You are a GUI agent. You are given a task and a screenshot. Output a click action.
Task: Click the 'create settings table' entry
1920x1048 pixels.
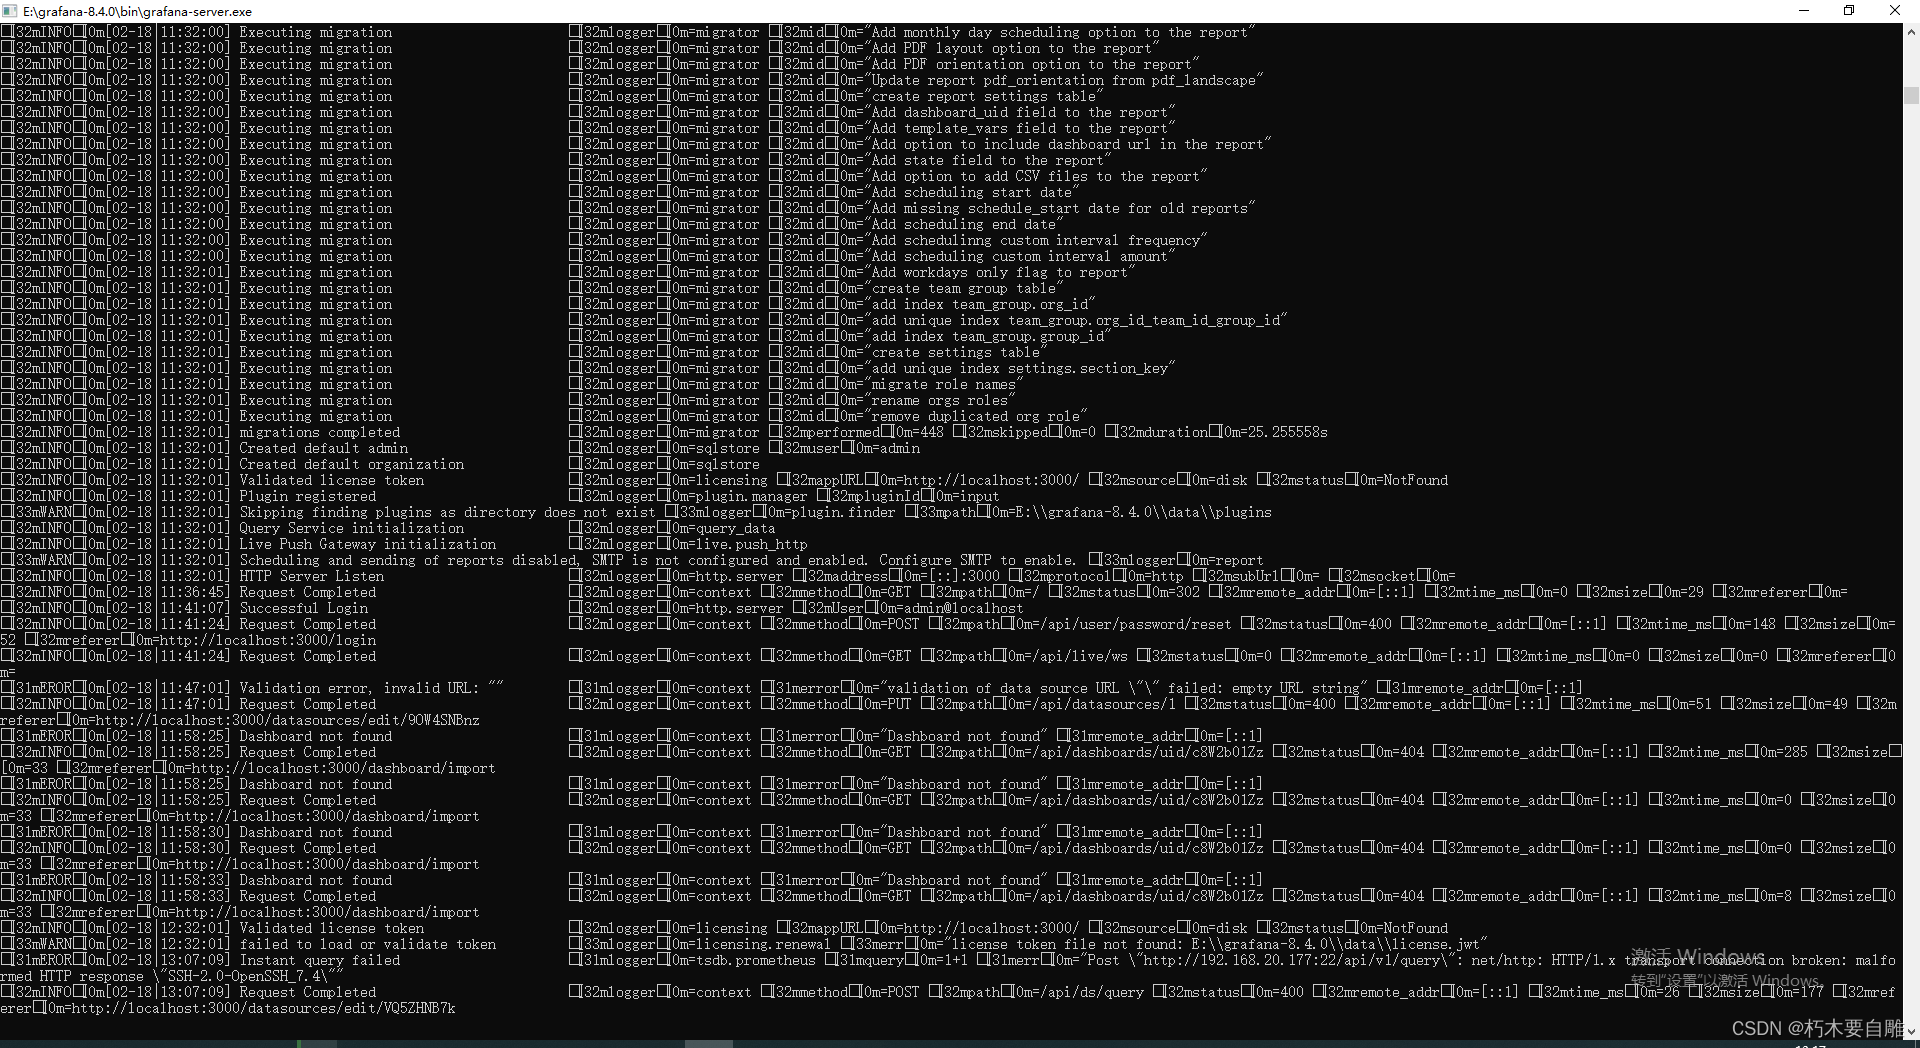[956, 352]
